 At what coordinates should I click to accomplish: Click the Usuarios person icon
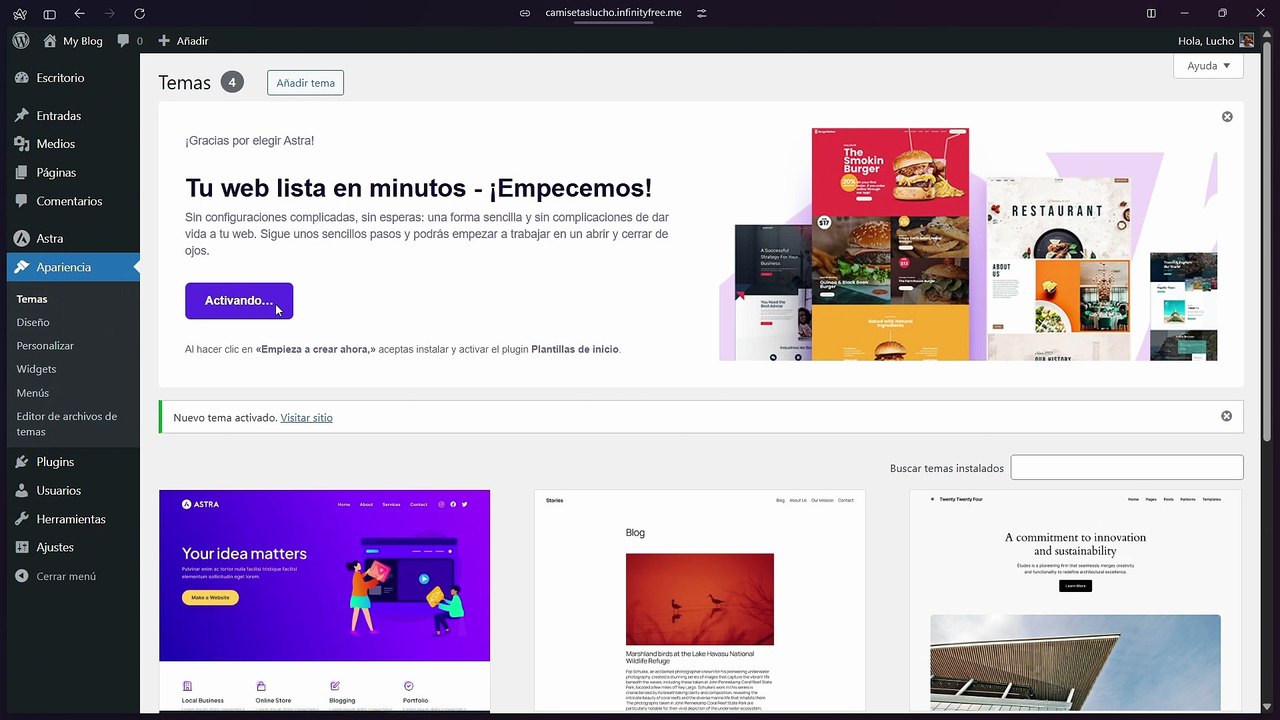pyautogui.click(x=22, y=491)
